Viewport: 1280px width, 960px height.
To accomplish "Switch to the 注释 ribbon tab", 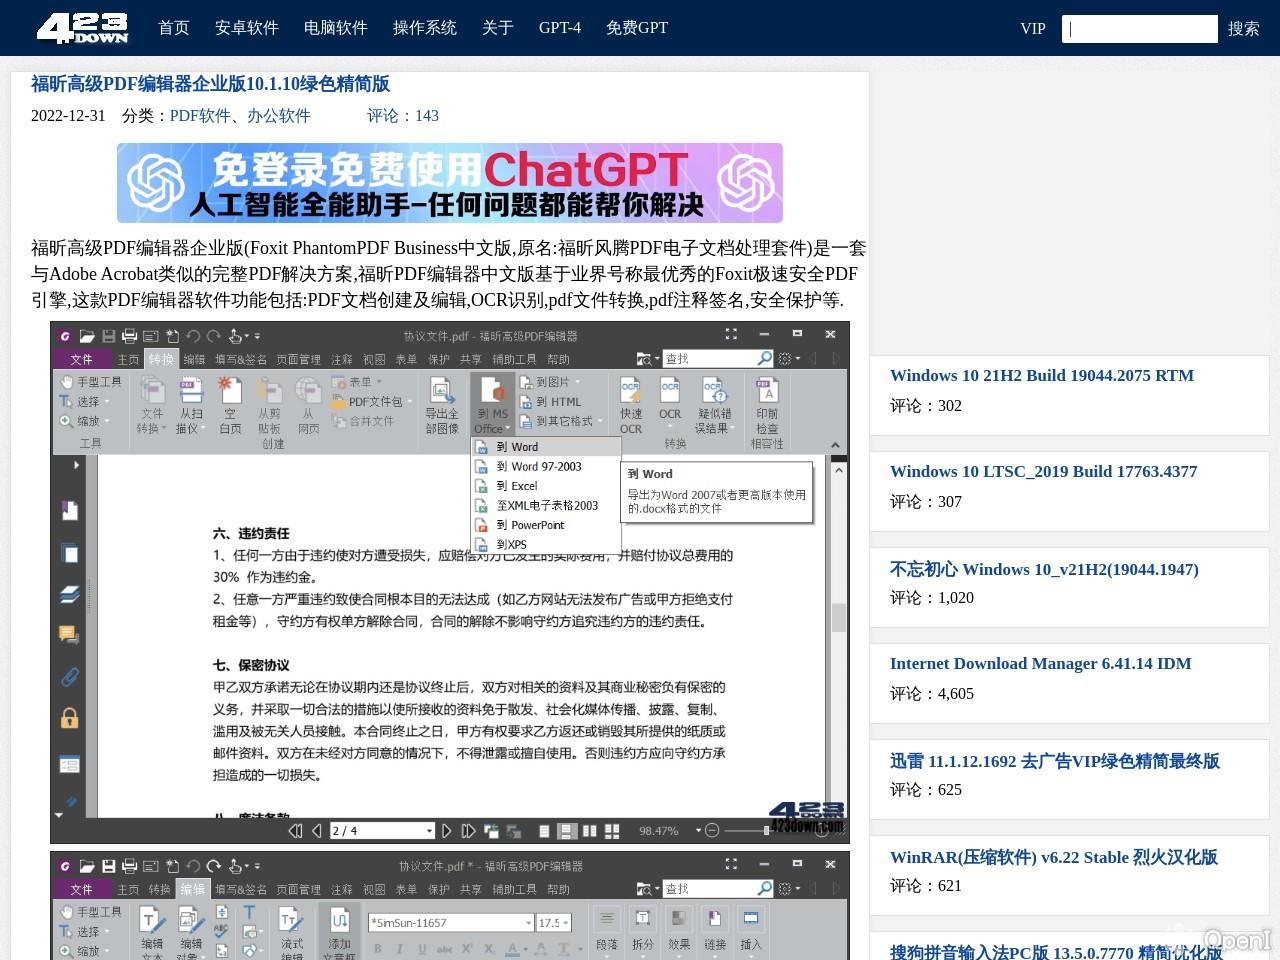I will pos(342,358).
